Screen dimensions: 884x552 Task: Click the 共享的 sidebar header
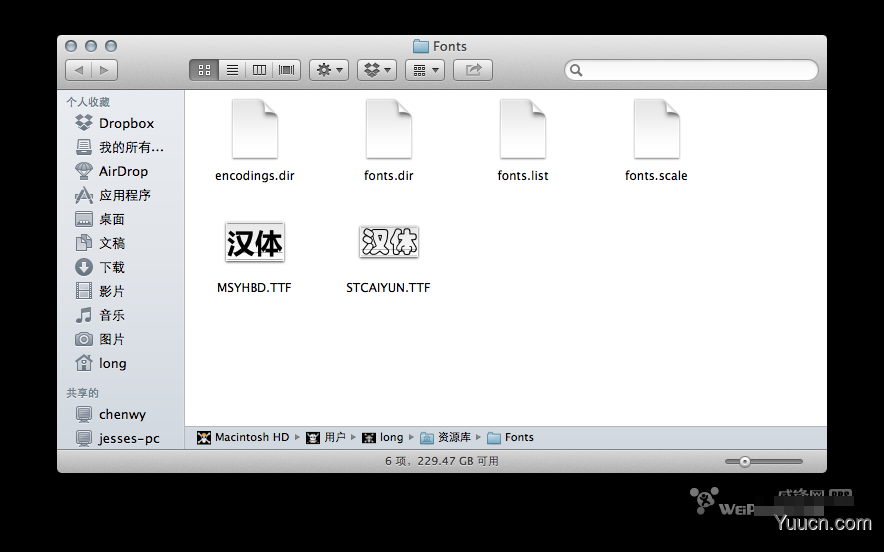82,393
